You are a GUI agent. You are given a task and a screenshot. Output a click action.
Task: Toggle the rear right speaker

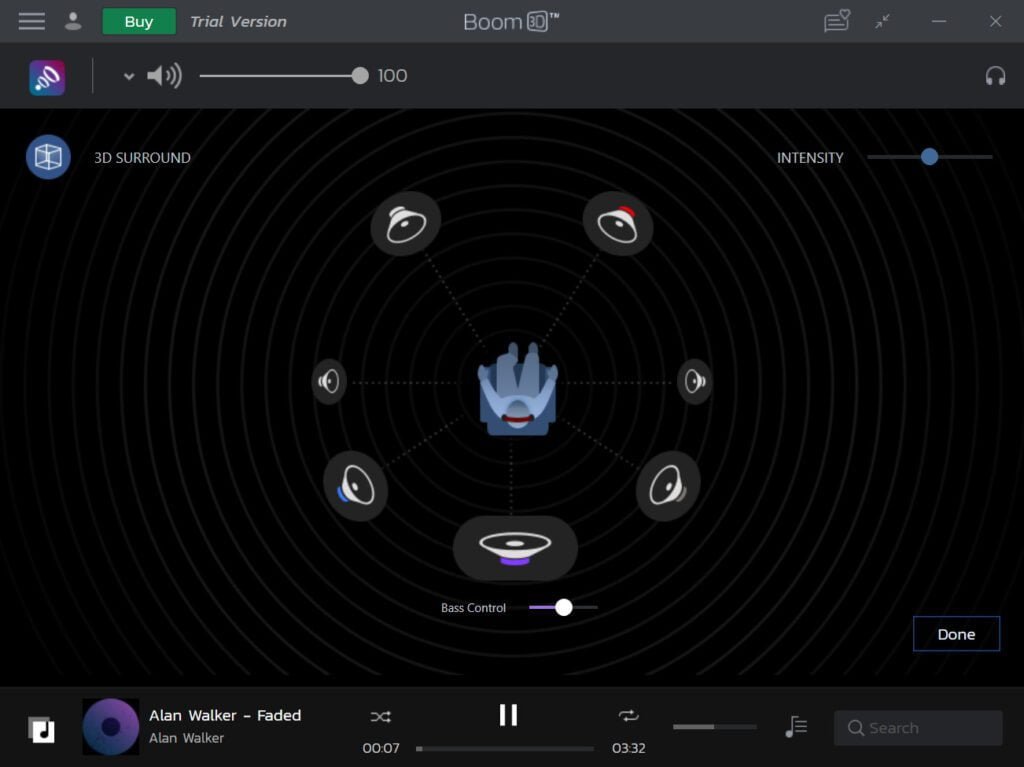pos(667,485)
